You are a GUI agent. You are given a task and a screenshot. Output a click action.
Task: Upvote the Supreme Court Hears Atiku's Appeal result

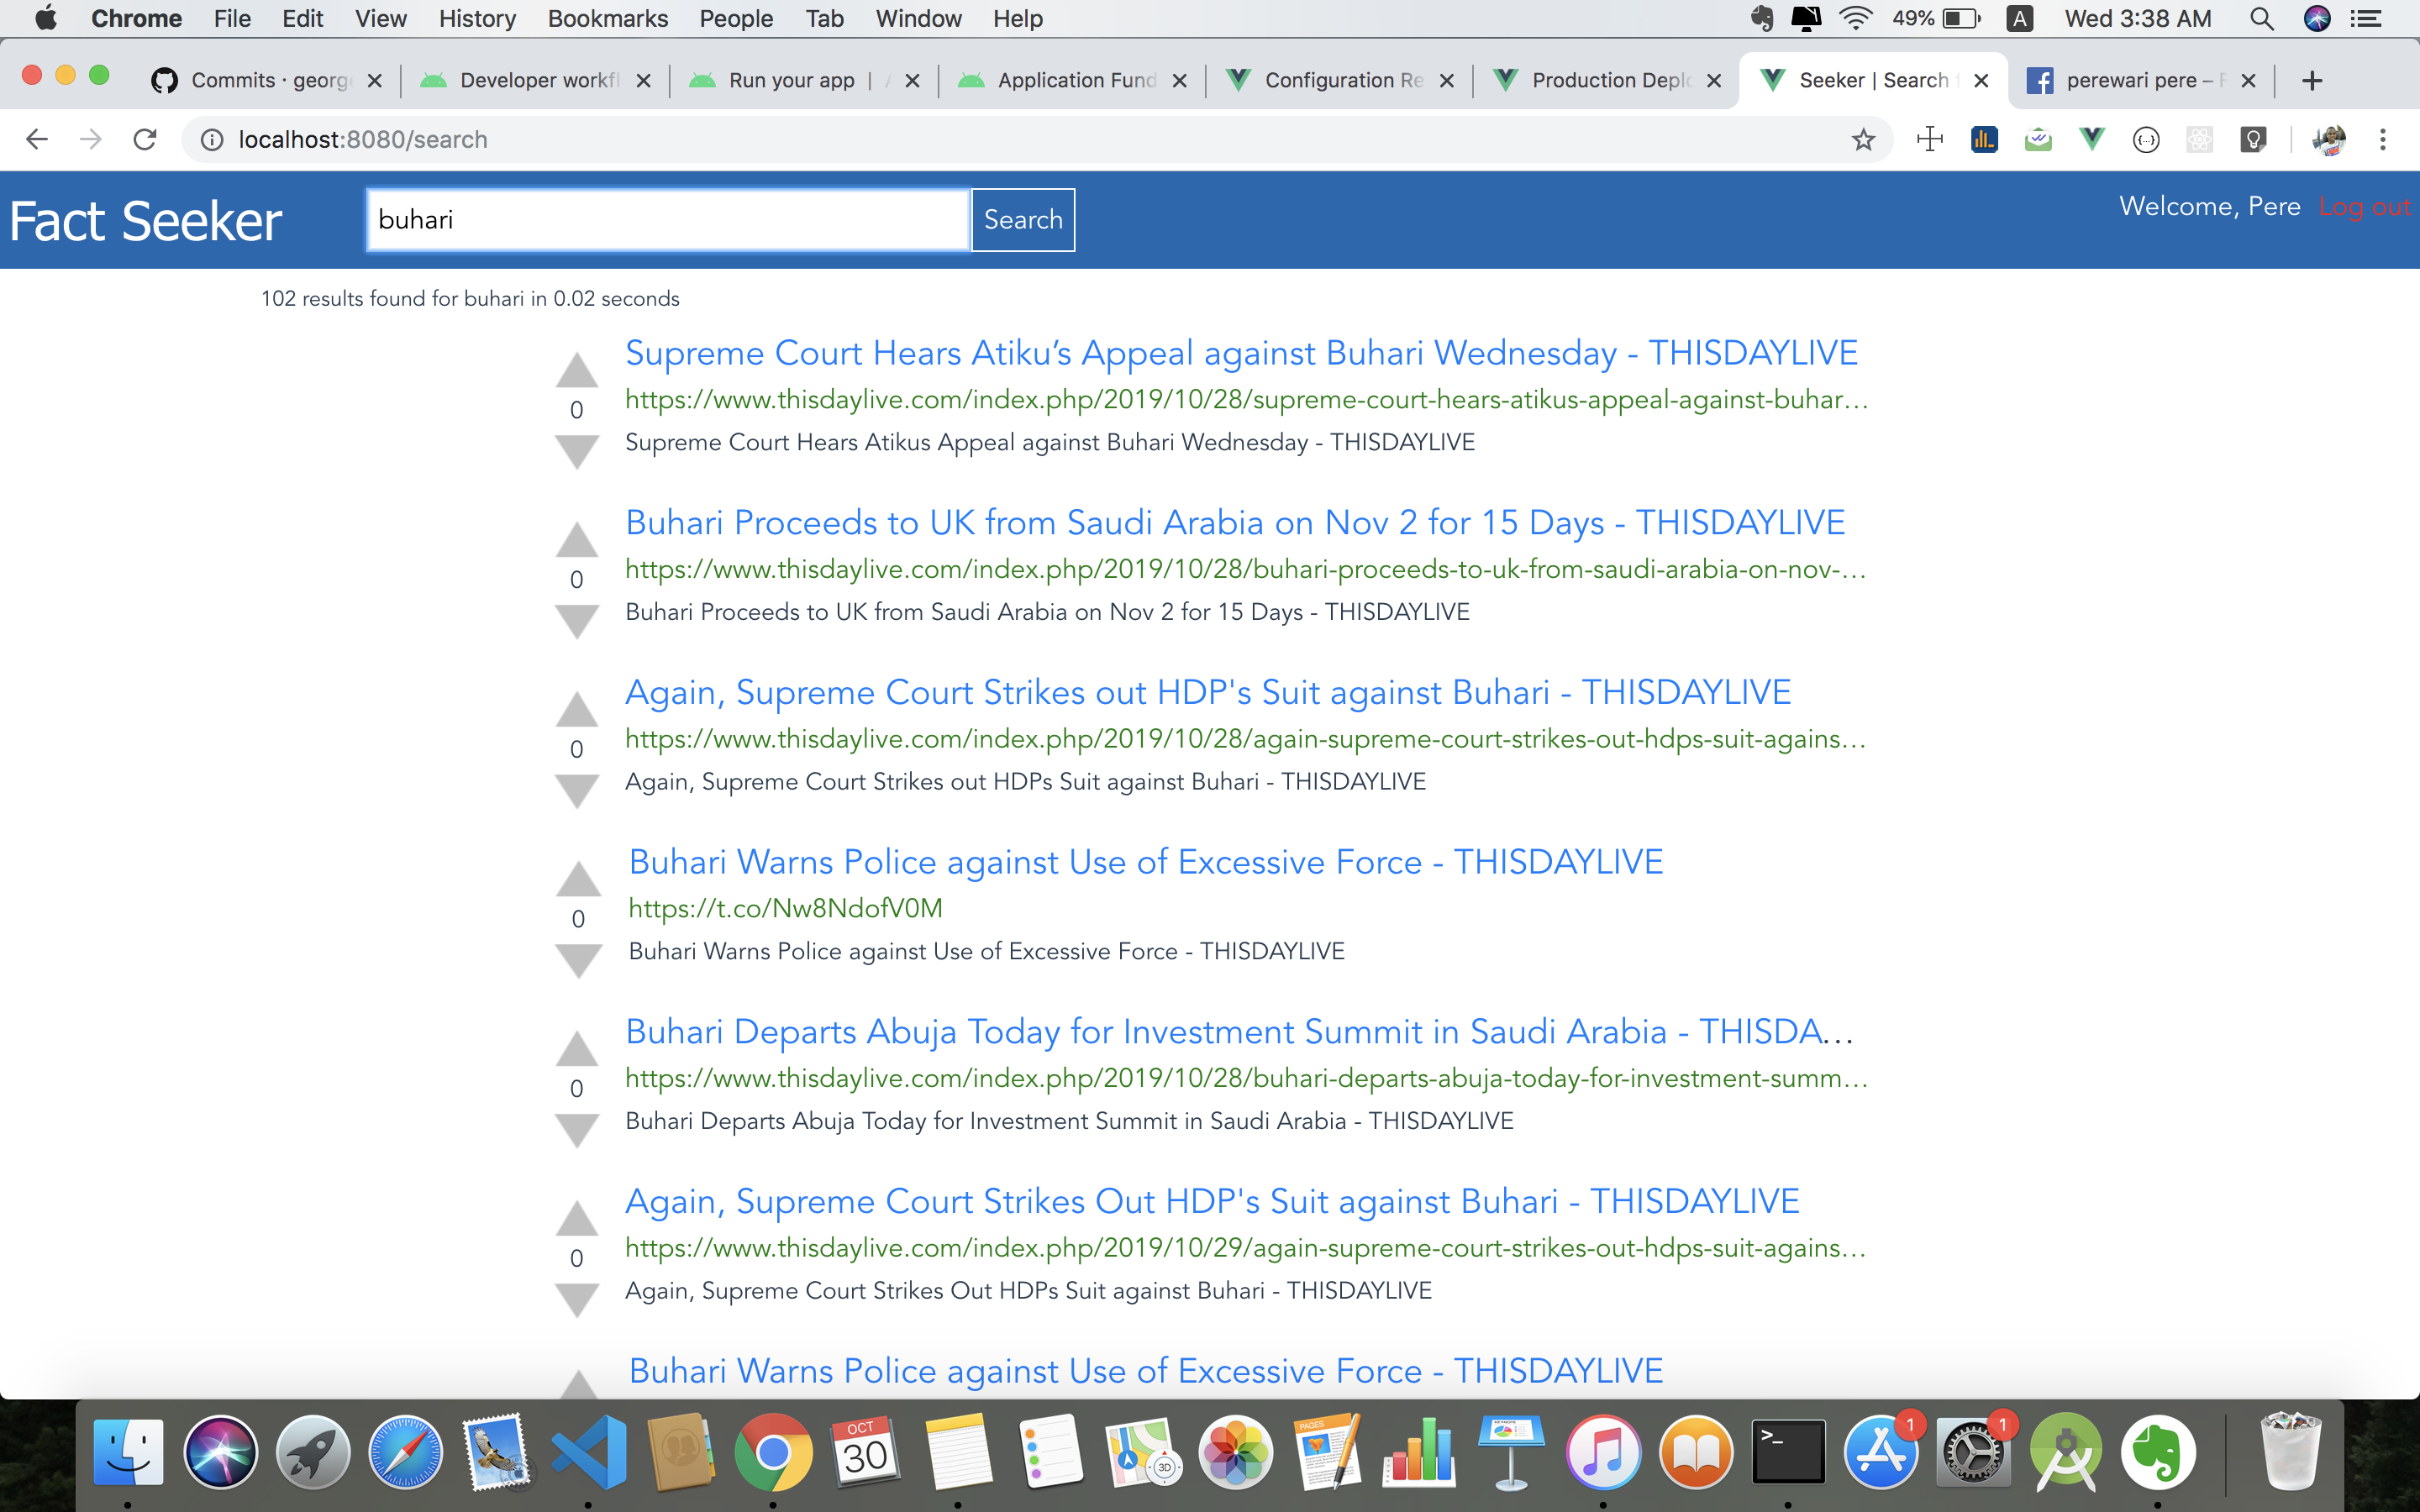(577, 371)
